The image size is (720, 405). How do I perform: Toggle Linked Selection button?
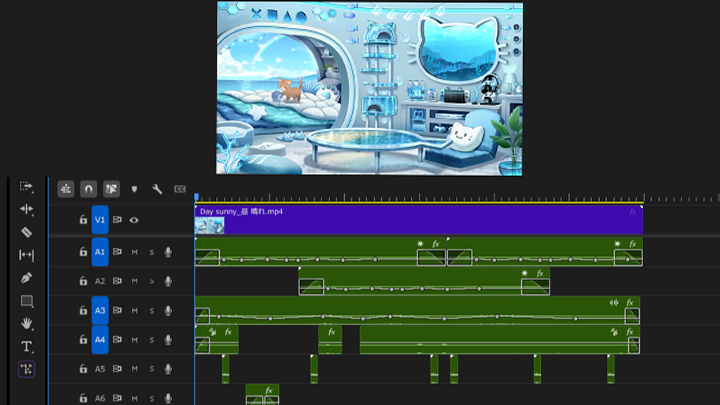[111, 189]
